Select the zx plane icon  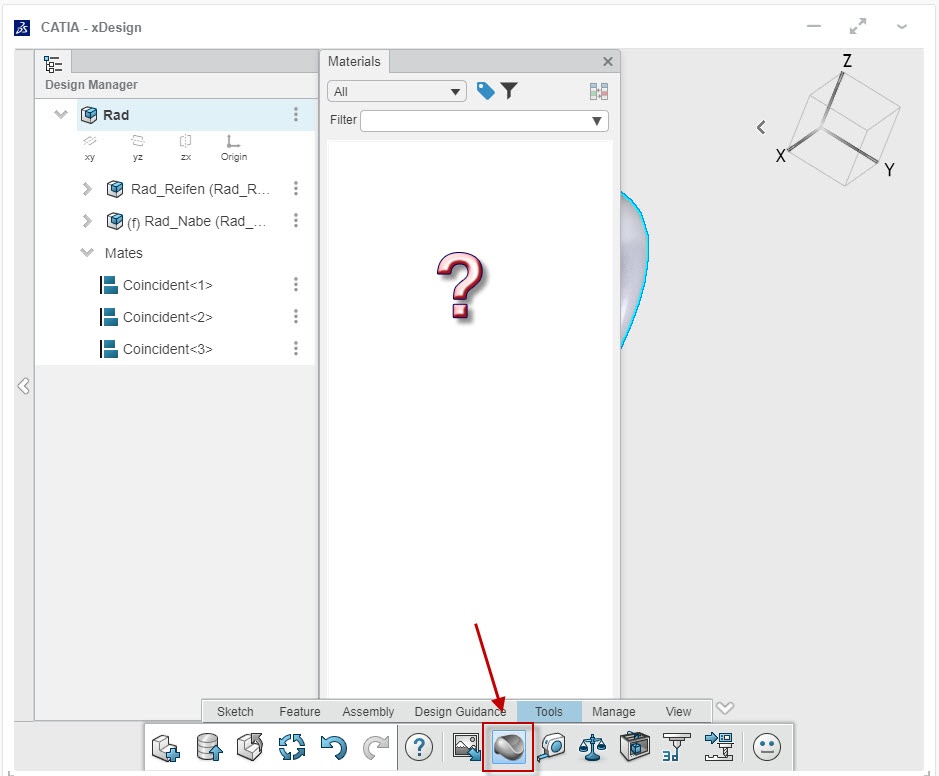tap(186, 148)
